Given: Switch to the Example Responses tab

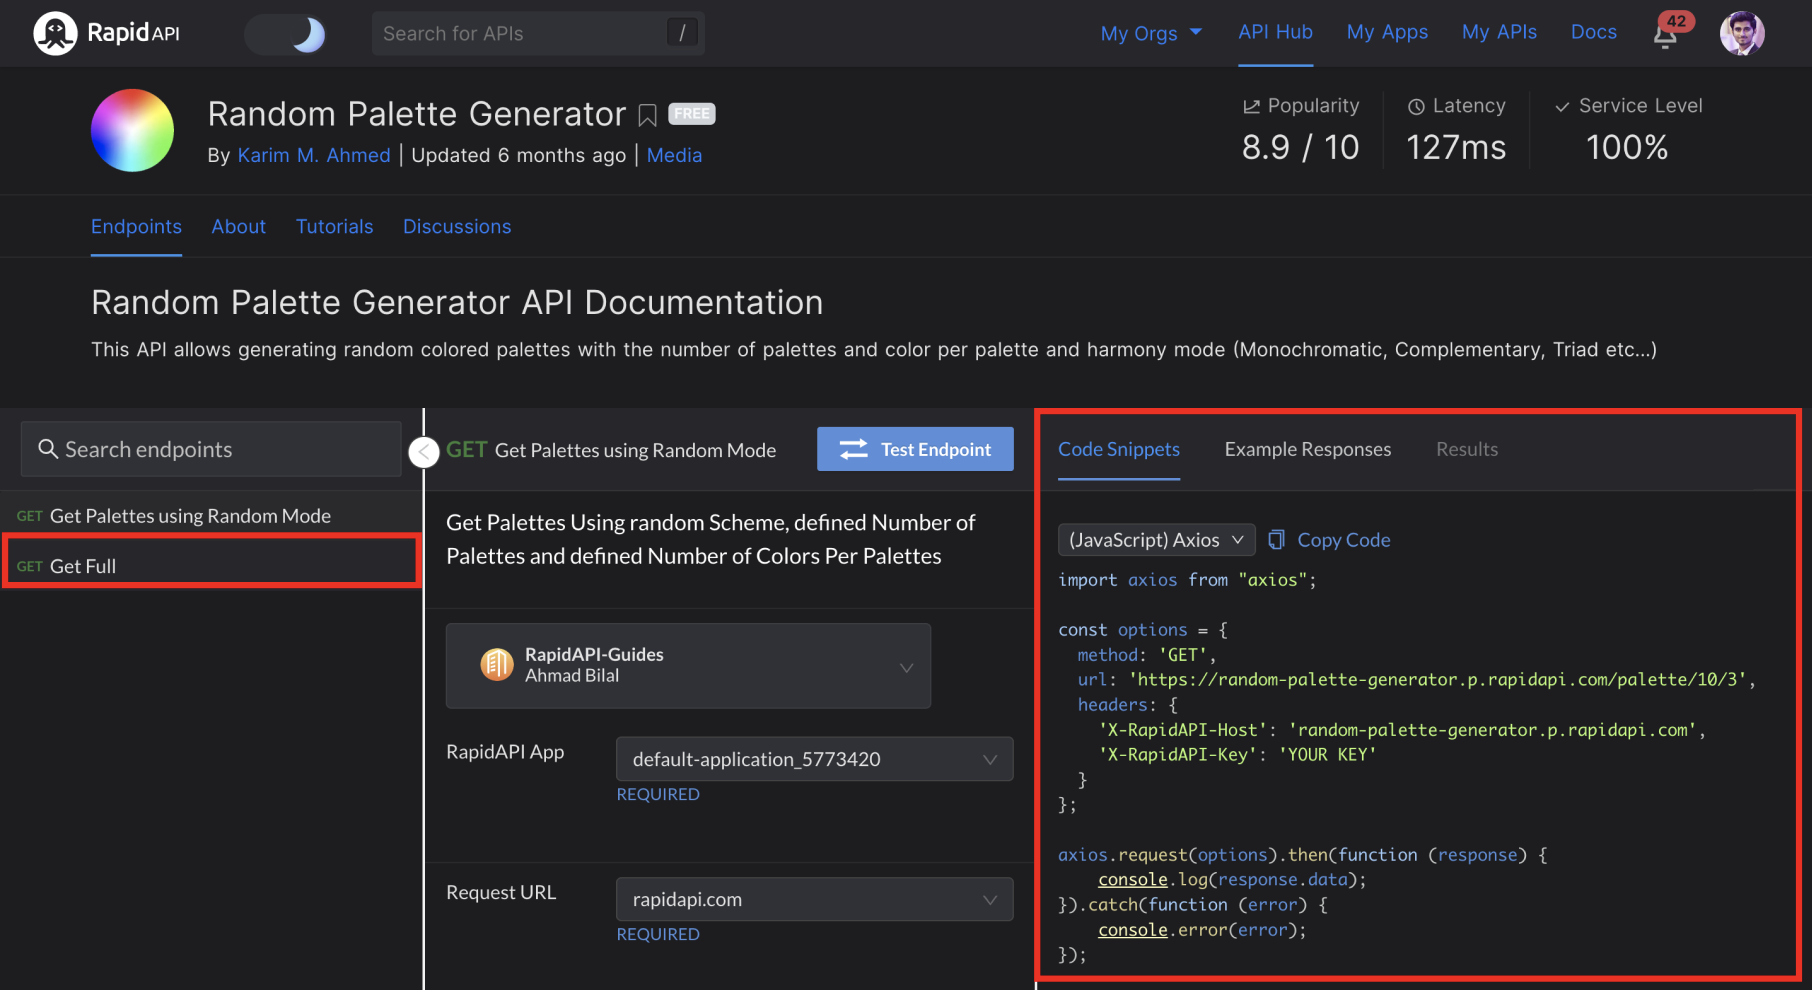Looking at the screenshot, I should (x=1307, y=449).
